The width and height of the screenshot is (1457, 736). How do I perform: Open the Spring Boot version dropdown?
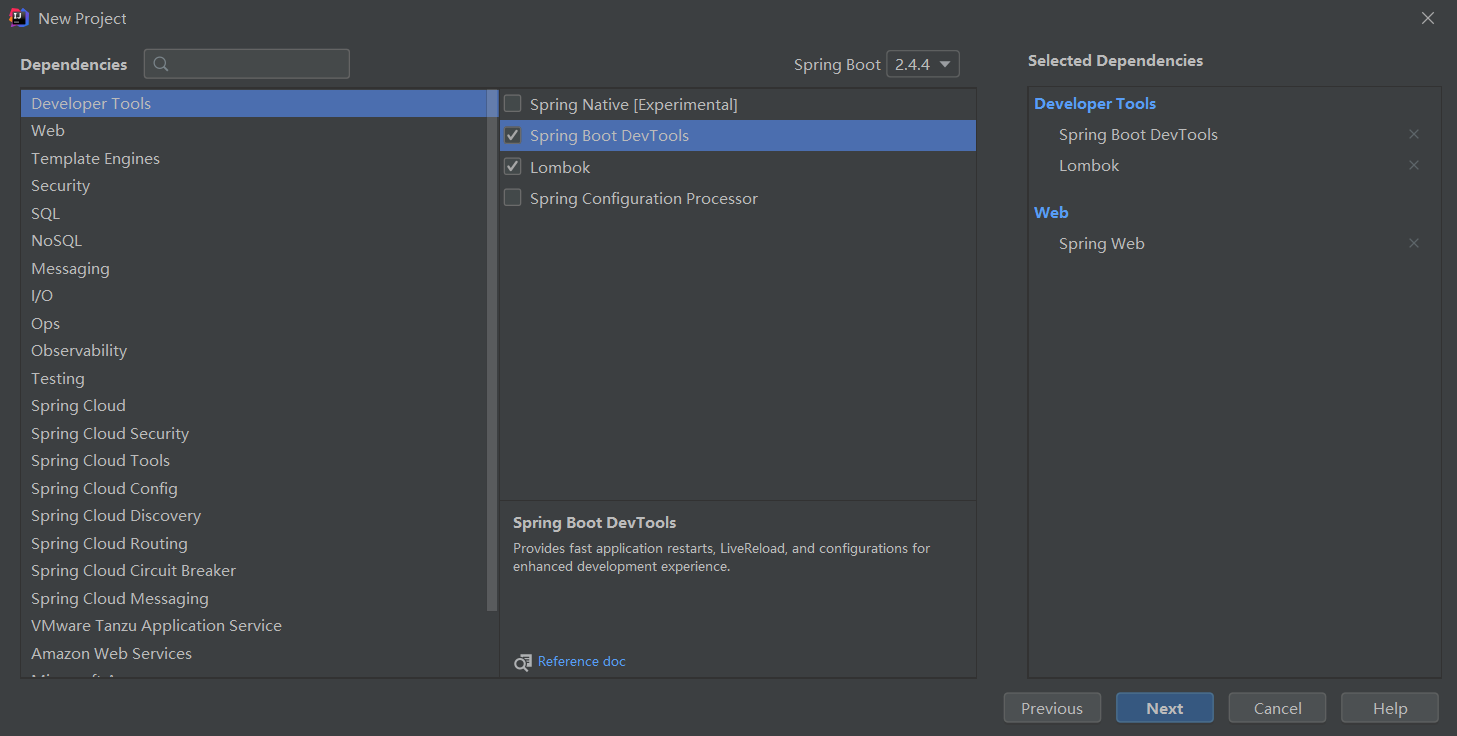point(923,64)
